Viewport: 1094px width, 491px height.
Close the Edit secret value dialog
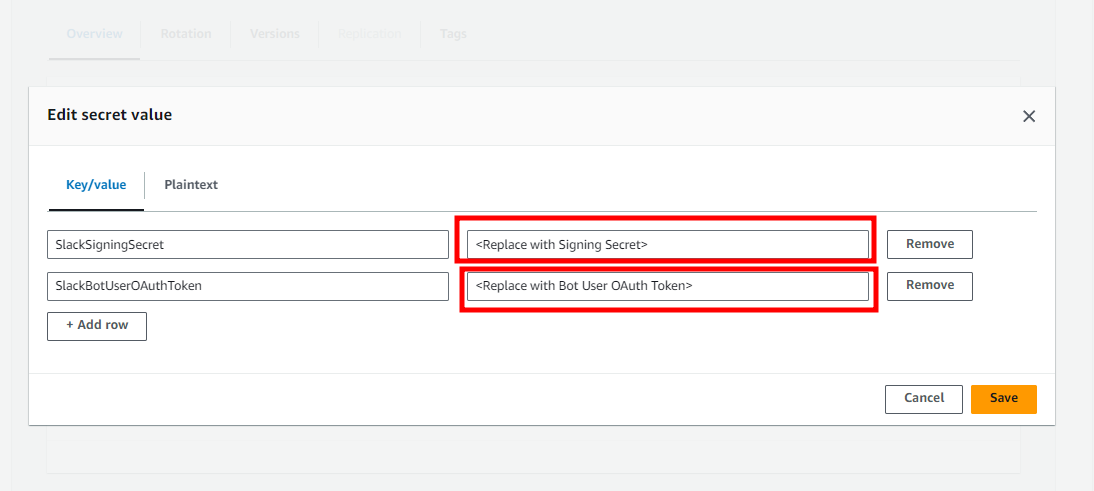(1028, 116)
